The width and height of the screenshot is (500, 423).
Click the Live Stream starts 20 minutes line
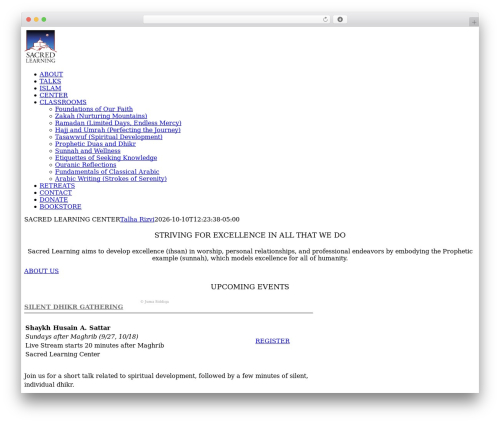click(x=95, y=346)
